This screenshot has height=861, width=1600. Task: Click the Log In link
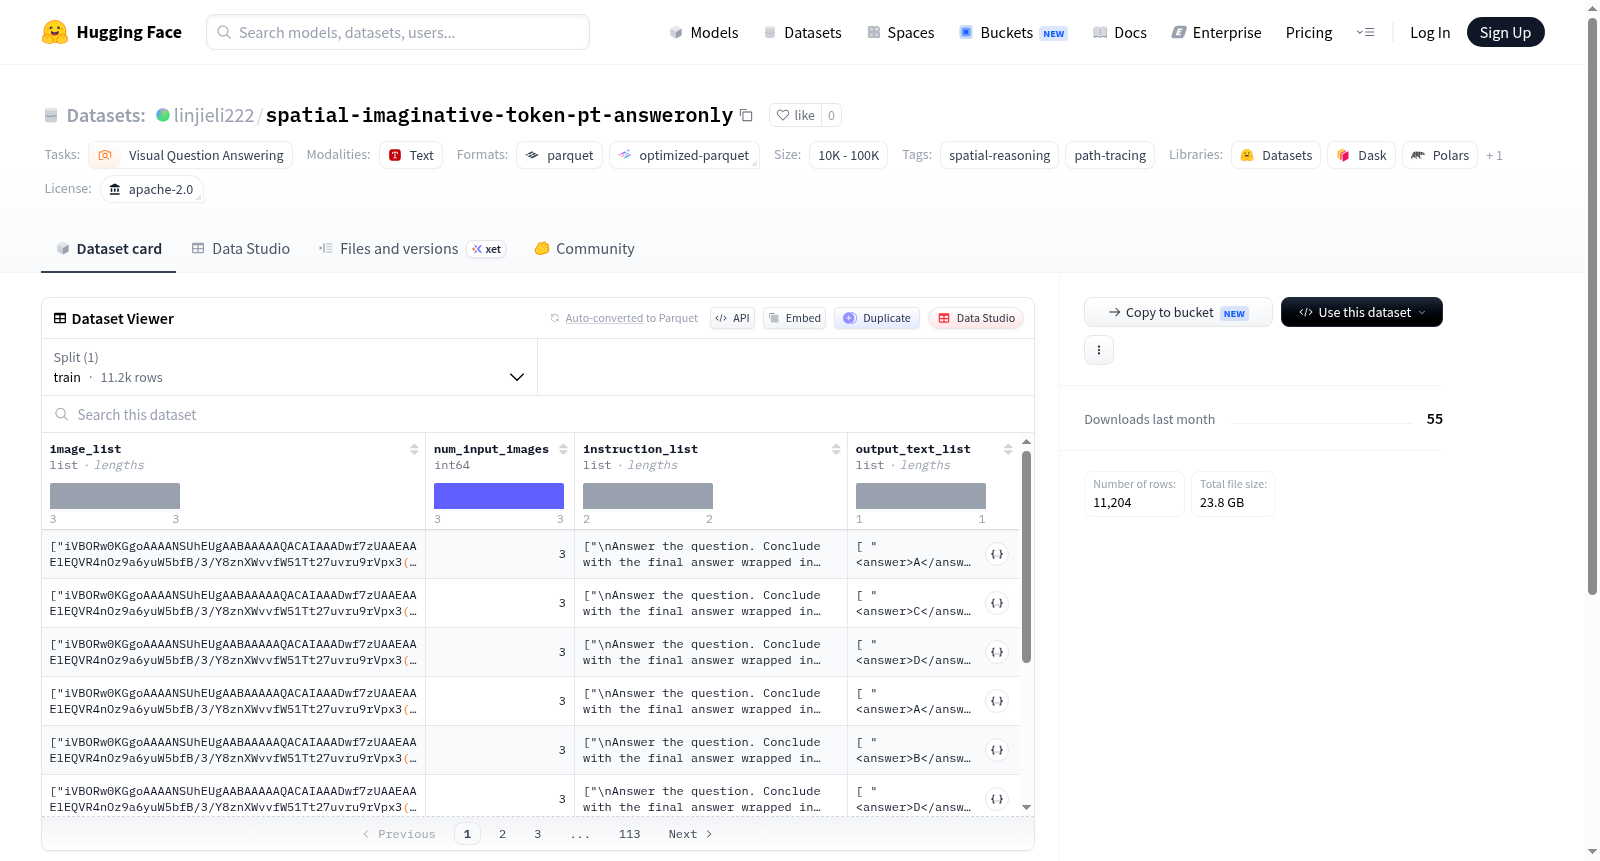pyautogui.click(x=1430, y=33)
